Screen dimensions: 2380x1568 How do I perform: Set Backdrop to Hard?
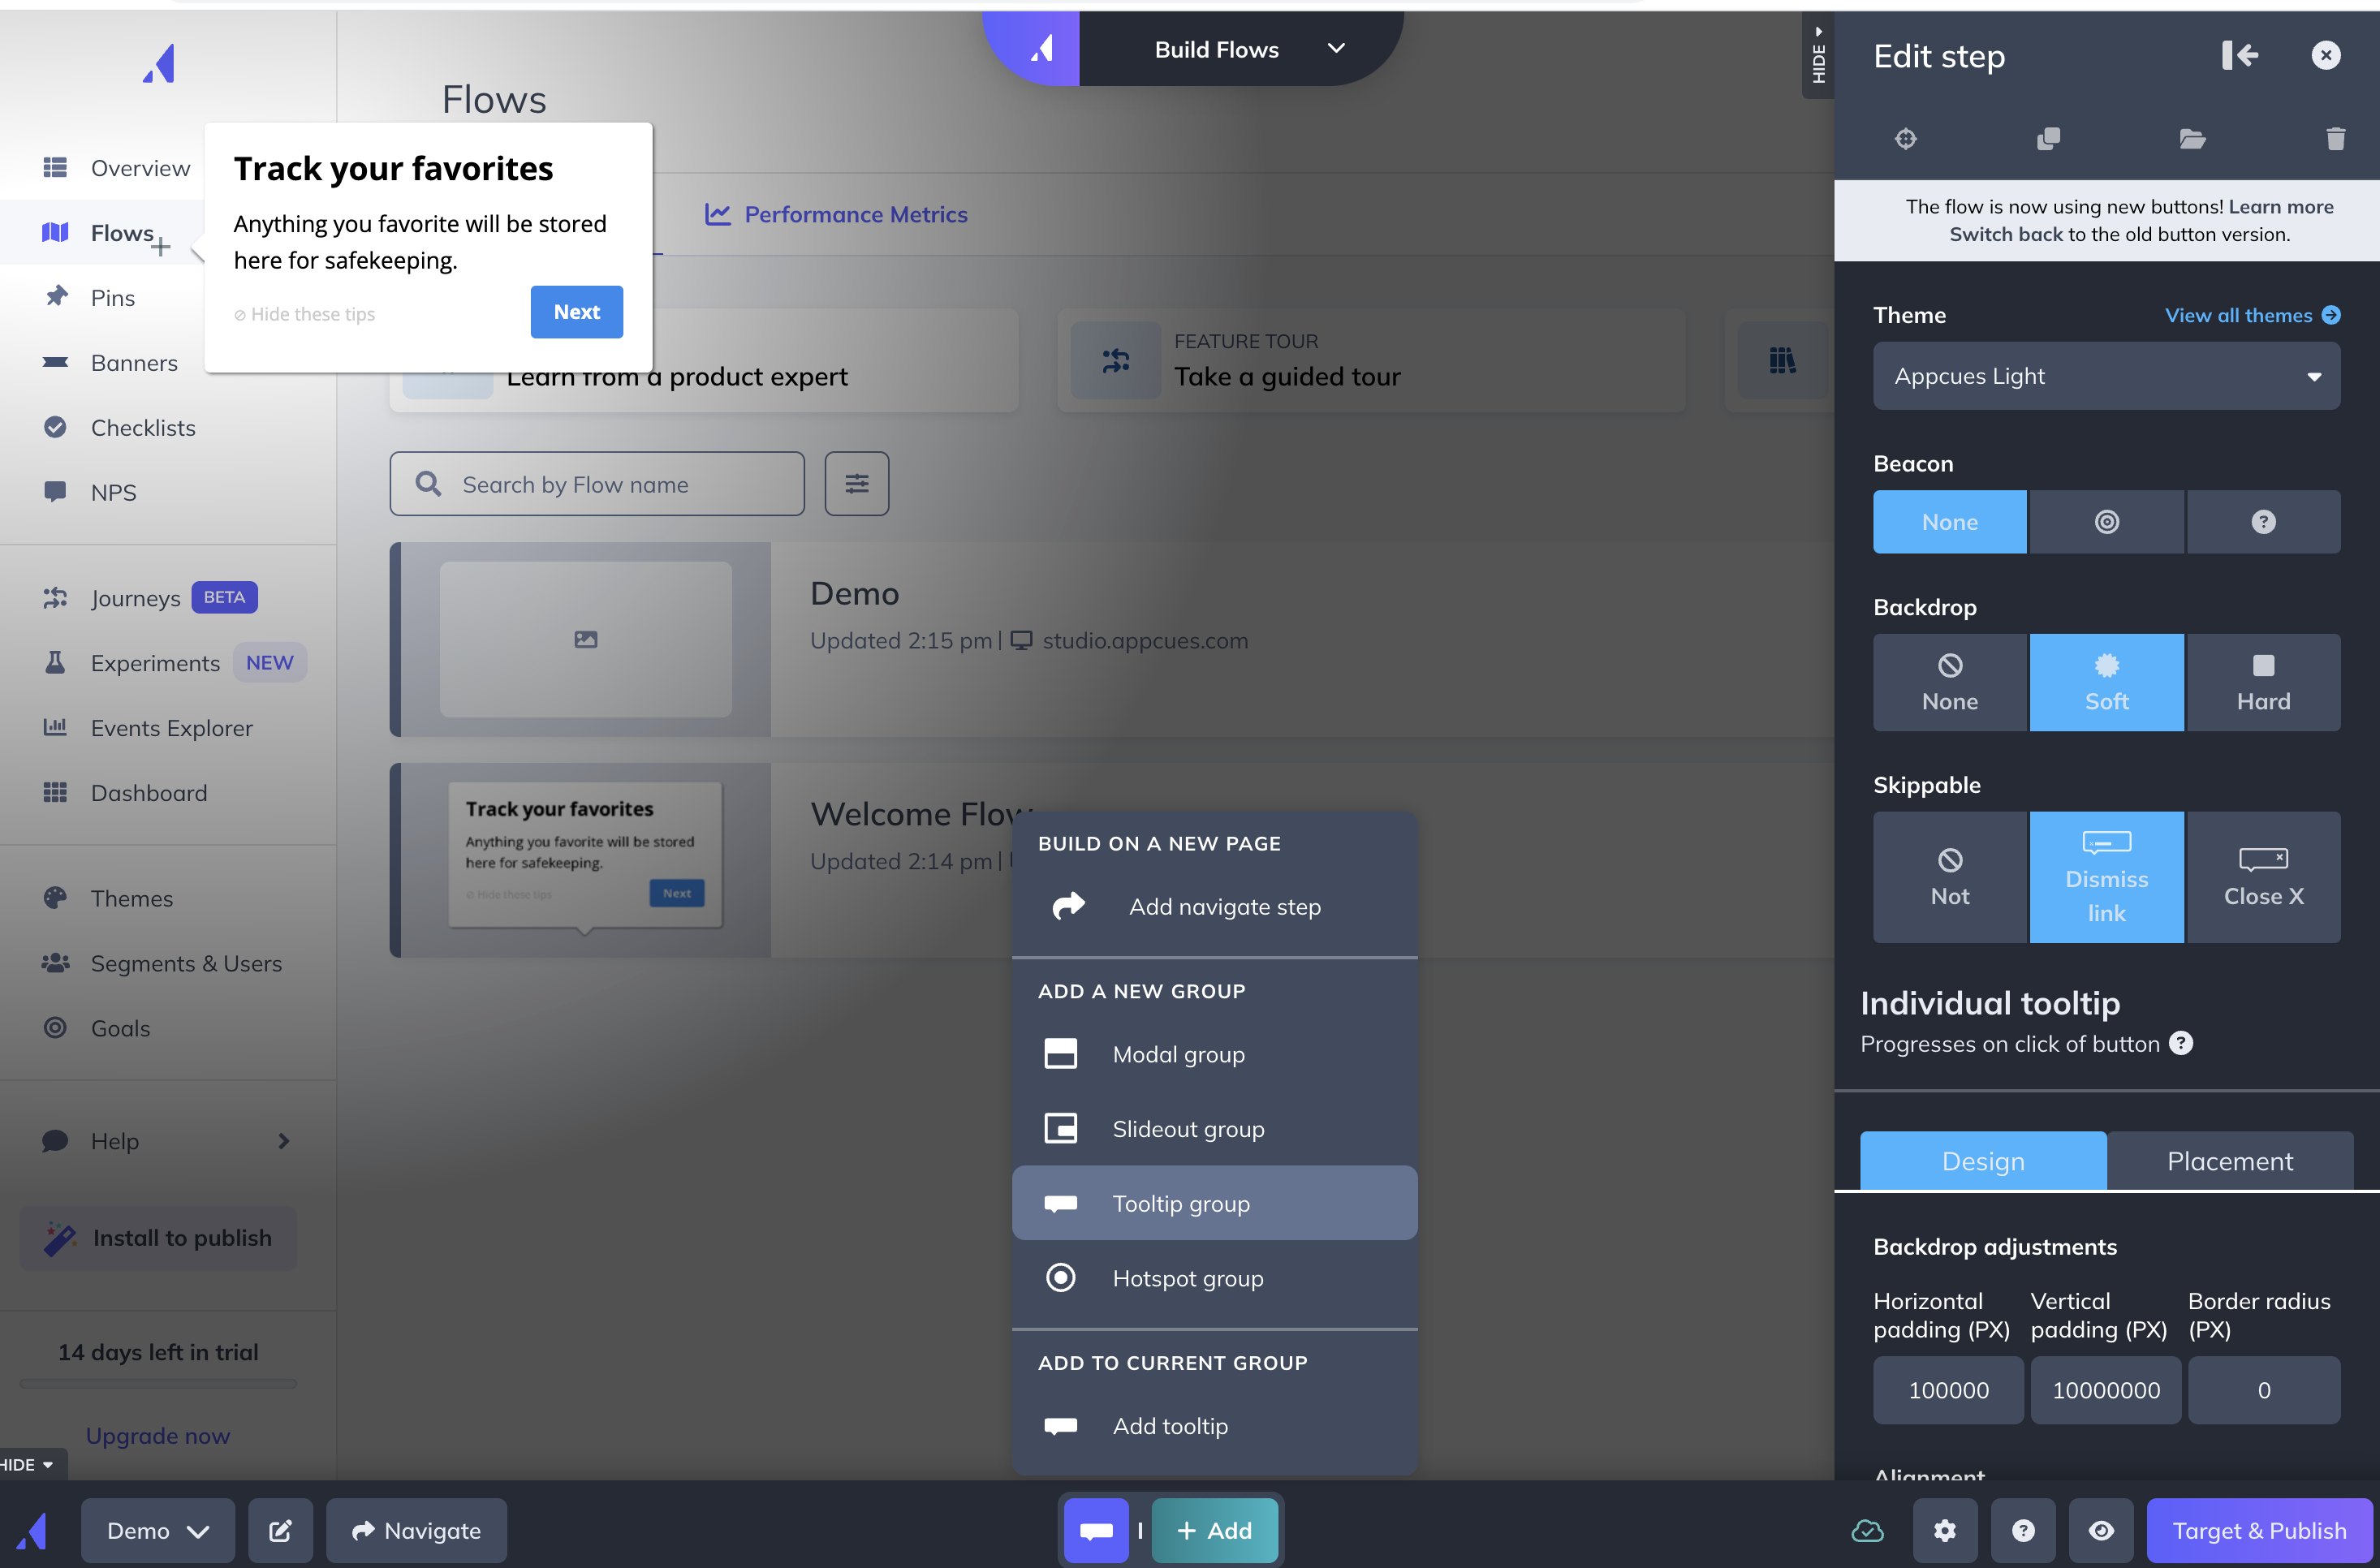pyautogui.click(x=2264, y=683)
